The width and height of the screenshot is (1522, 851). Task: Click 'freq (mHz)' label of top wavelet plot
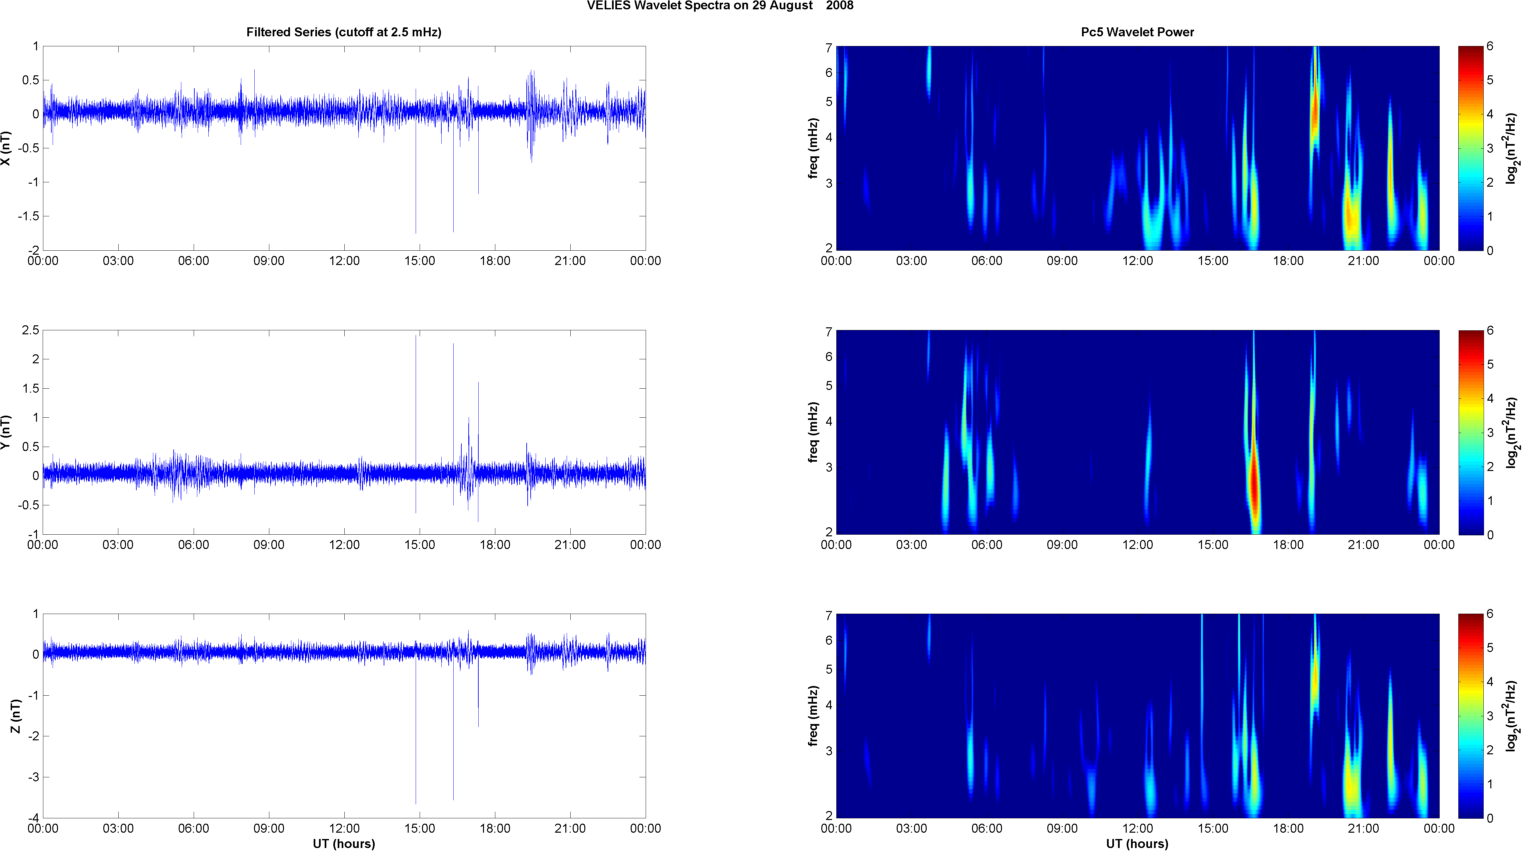[813, 148]
